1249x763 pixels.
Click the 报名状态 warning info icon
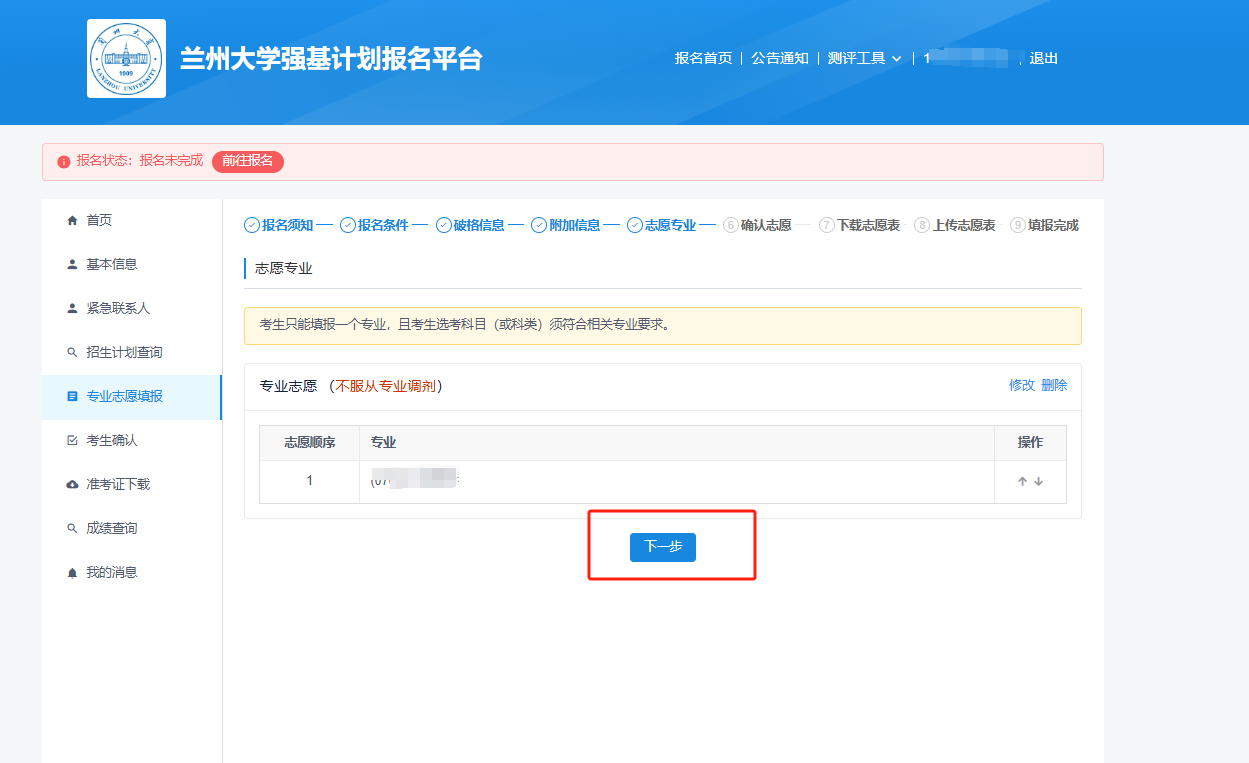click(64, 162)
